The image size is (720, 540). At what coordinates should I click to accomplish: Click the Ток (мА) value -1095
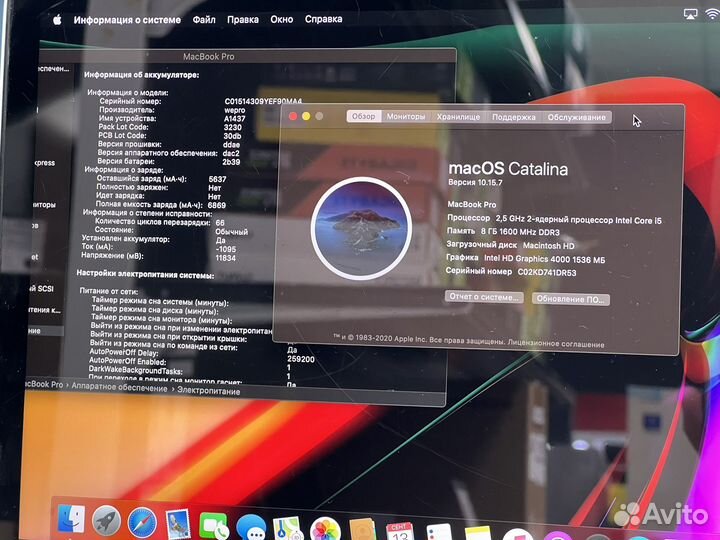click(x=225, y=249)
